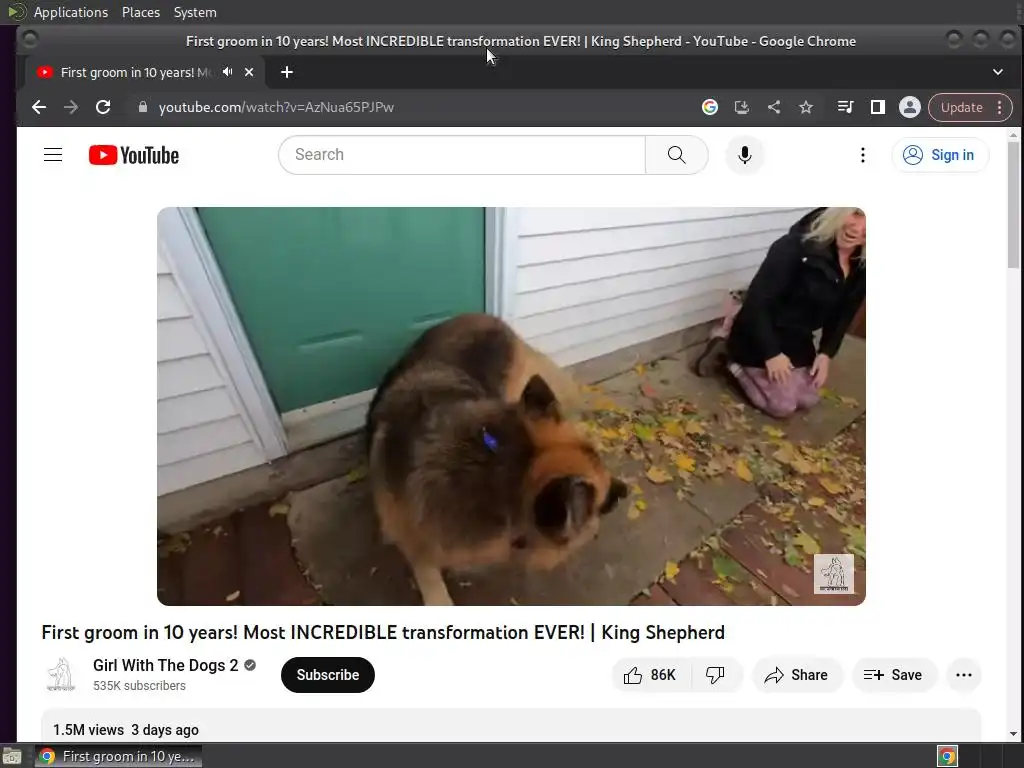Open the Places menu
The height and width of the screenshot is (768, 1024).
(141, 12)
